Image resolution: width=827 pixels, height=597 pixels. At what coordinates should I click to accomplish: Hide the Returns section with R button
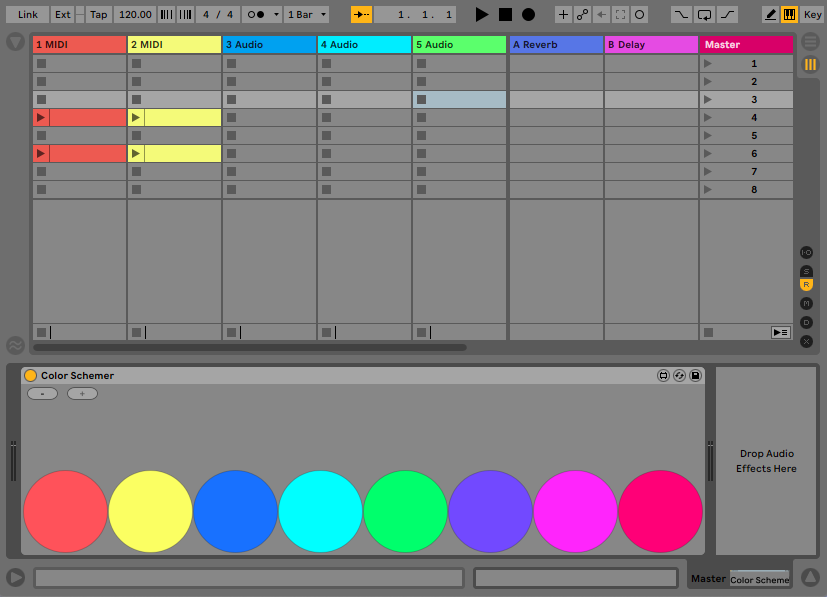coord(806,285)
